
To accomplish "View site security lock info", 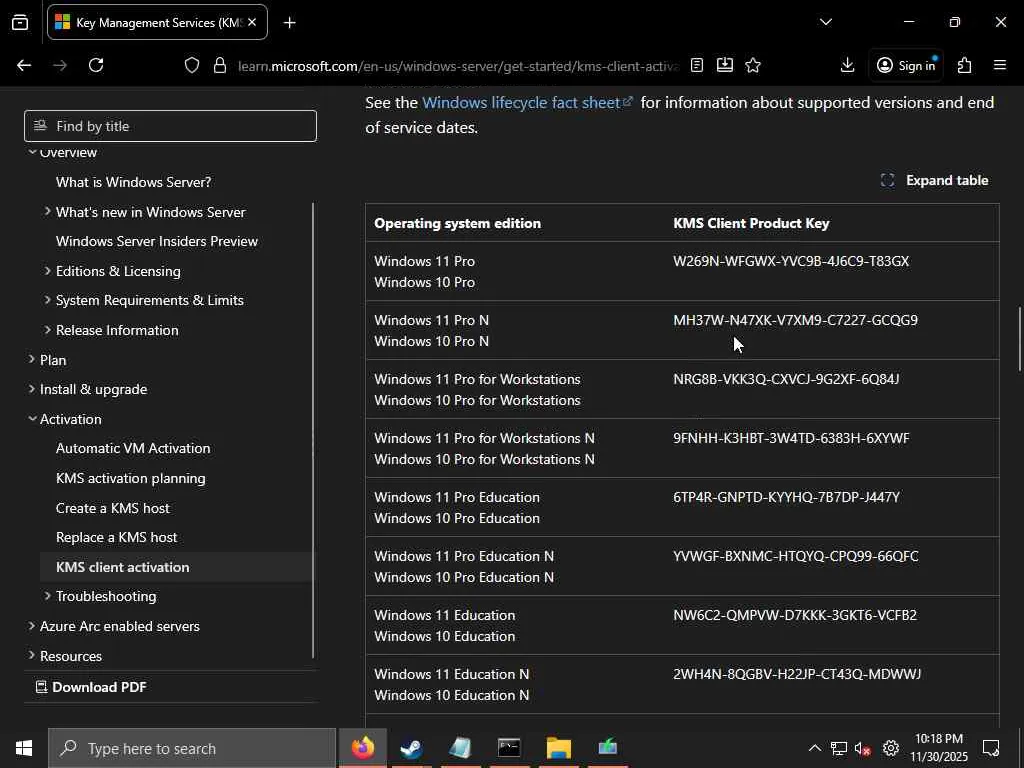I will pos(220,65).
